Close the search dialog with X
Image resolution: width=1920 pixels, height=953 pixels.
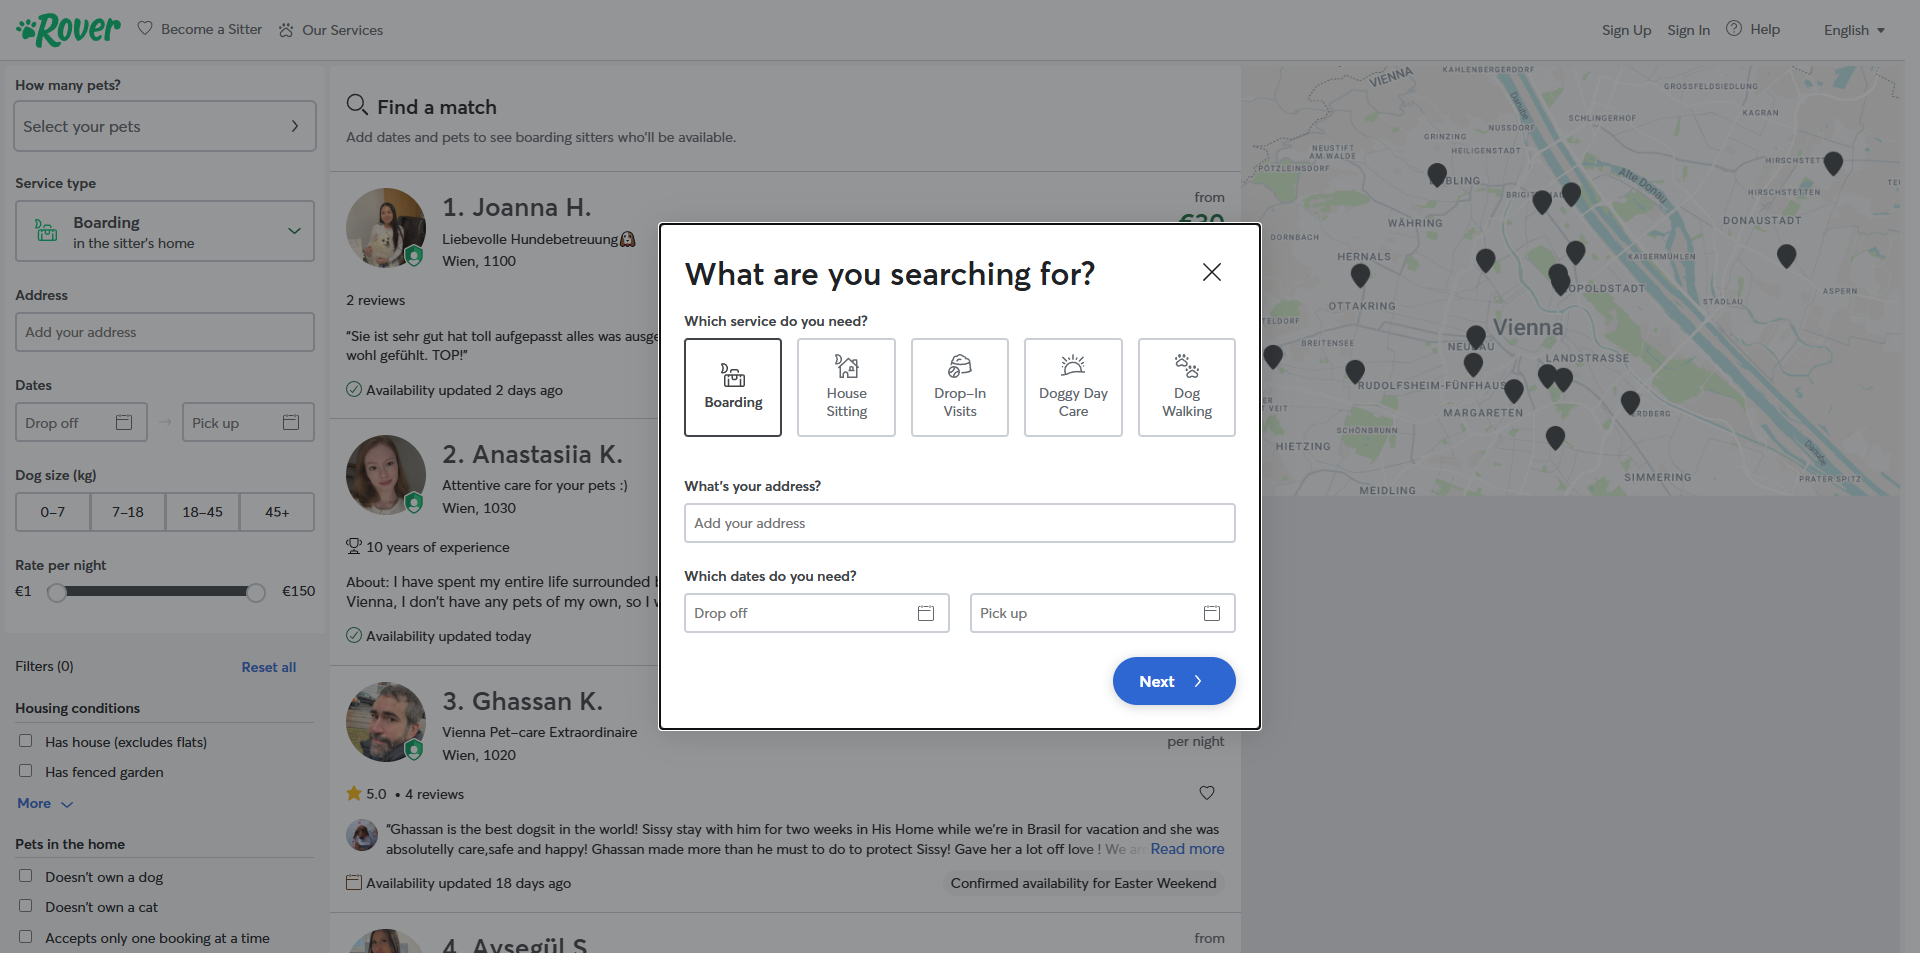click(1211, 272)
